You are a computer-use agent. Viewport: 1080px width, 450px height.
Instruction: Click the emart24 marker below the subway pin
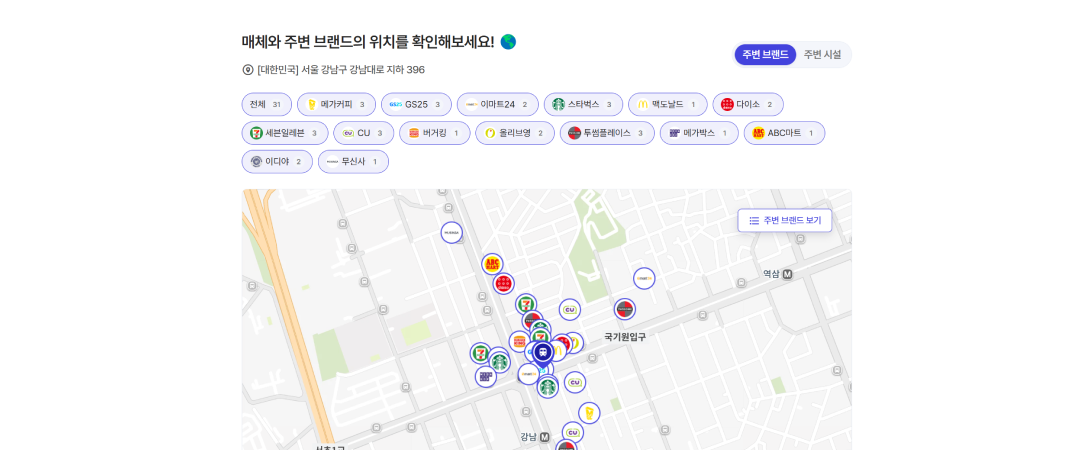[x=528, y=374]
